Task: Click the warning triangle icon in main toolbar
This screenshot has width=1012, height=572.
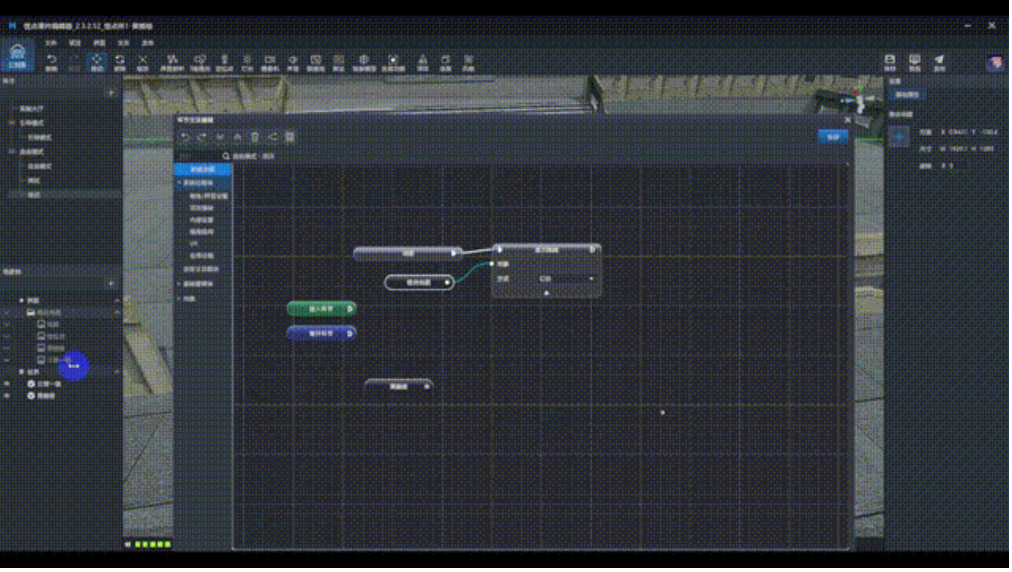Action: 422,61
